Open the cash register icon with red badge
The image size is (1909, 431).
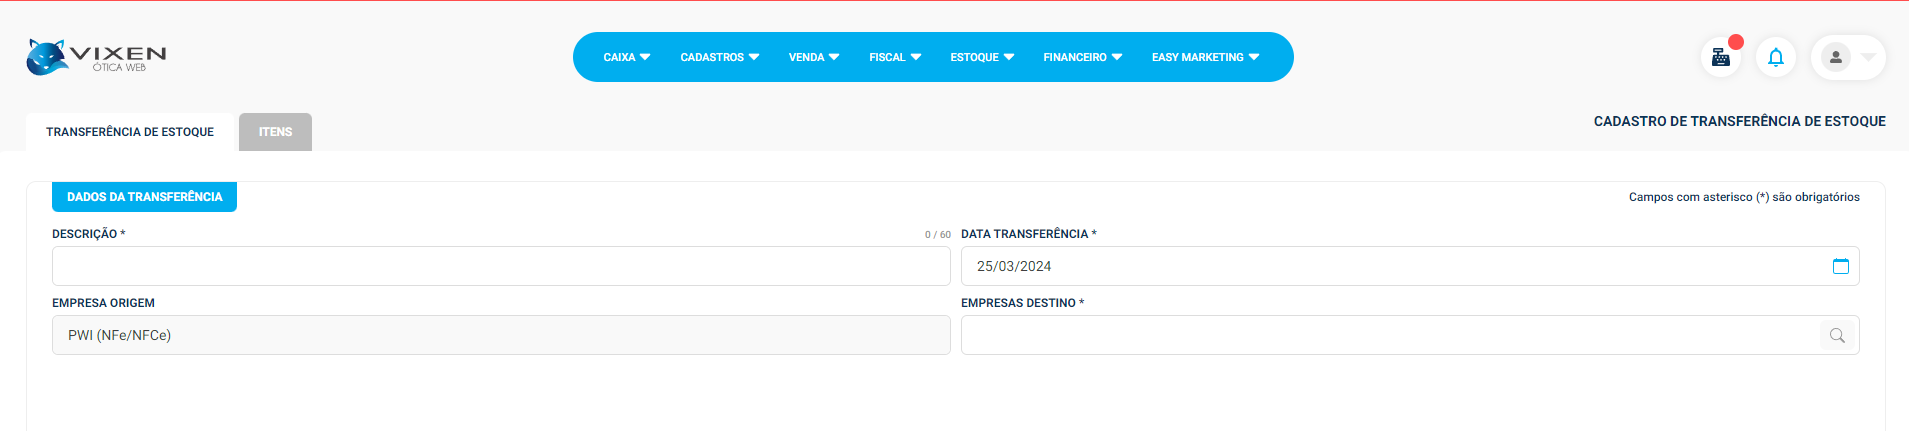coord(1721,57)
